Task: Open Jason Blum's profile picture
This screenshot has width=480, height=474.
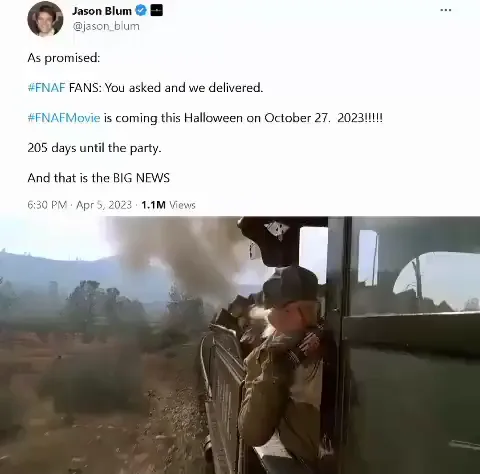Action: pos(45,19)
